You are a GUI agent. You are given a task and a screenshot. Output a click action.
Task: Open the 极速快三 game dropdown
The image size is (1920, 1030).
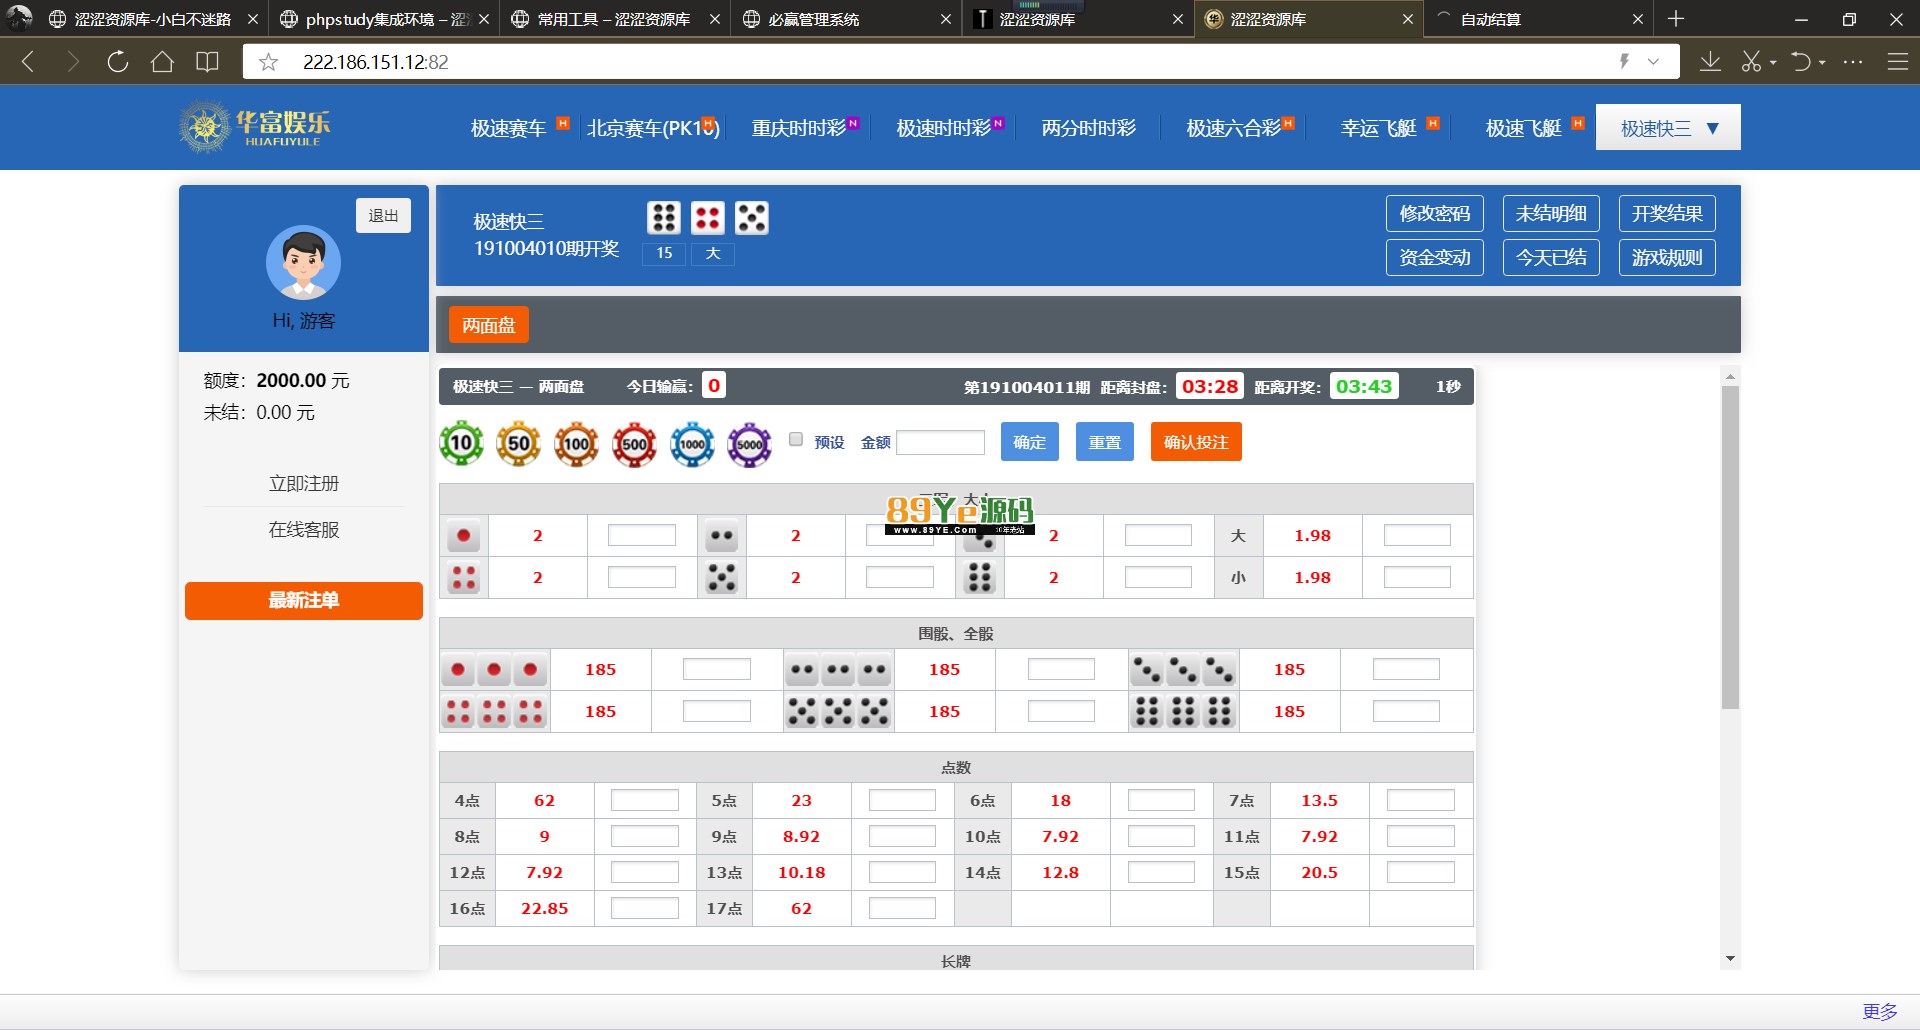(1668, 127)
